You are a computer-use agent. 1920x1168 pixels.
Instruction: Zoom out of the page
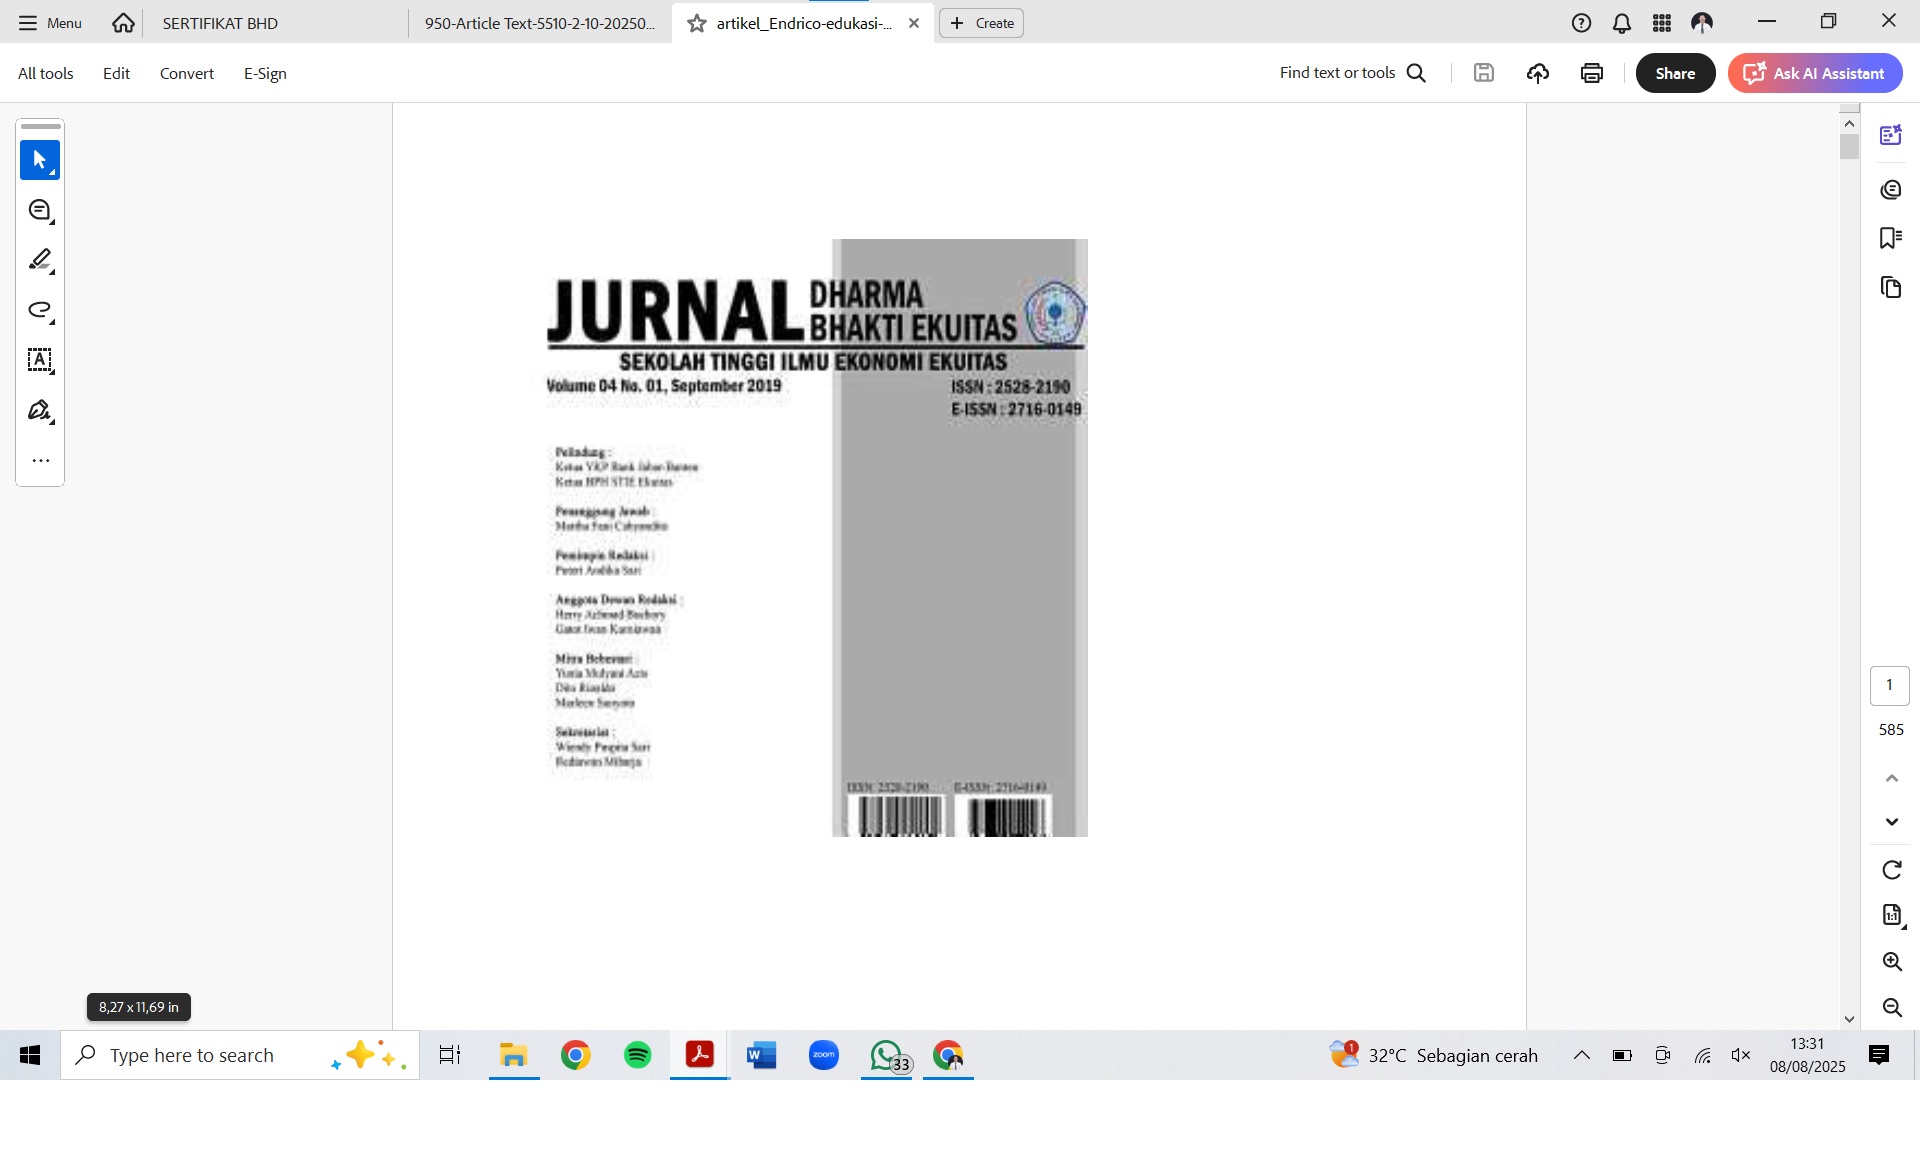click(1892, 1008)
